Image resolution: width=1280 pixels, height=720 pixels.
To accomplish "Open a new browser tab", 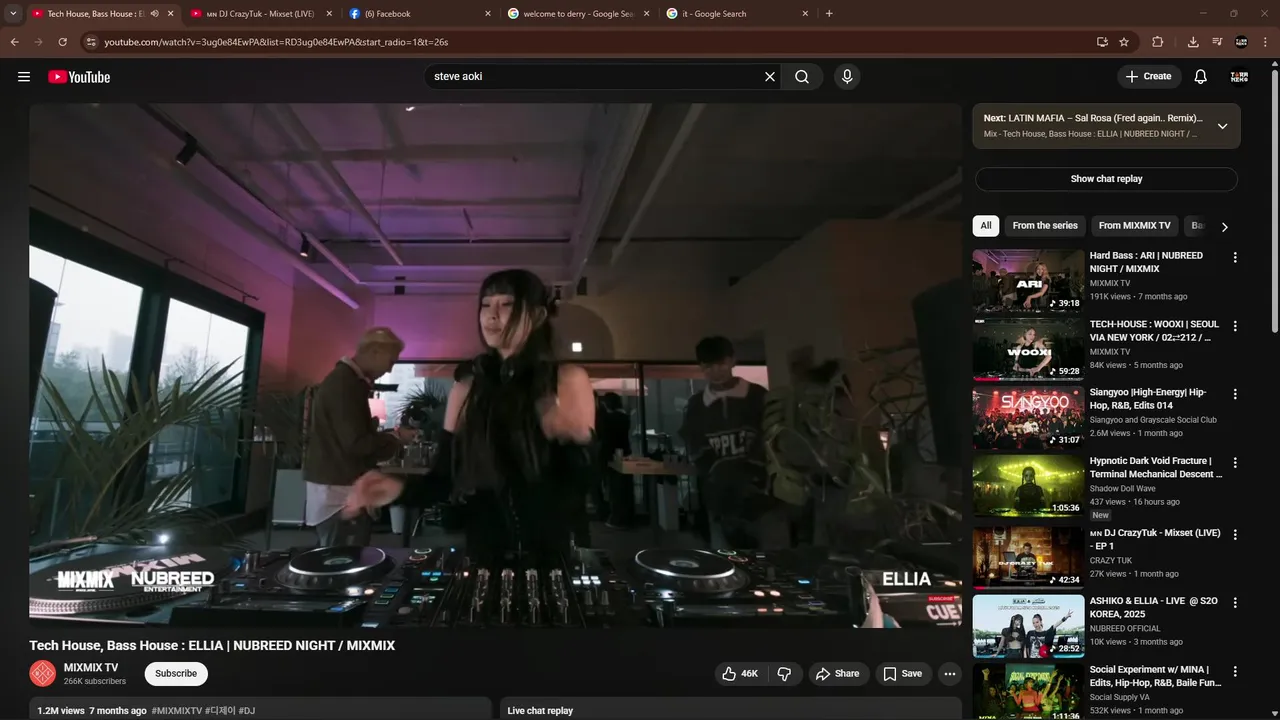I will click(829, 14).
